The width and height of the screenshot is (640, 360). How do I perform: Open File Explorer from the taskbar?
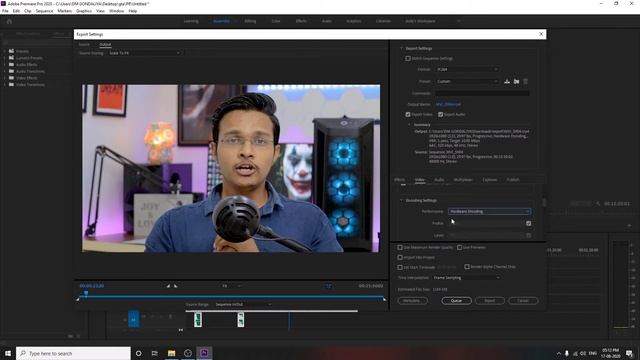171,353
